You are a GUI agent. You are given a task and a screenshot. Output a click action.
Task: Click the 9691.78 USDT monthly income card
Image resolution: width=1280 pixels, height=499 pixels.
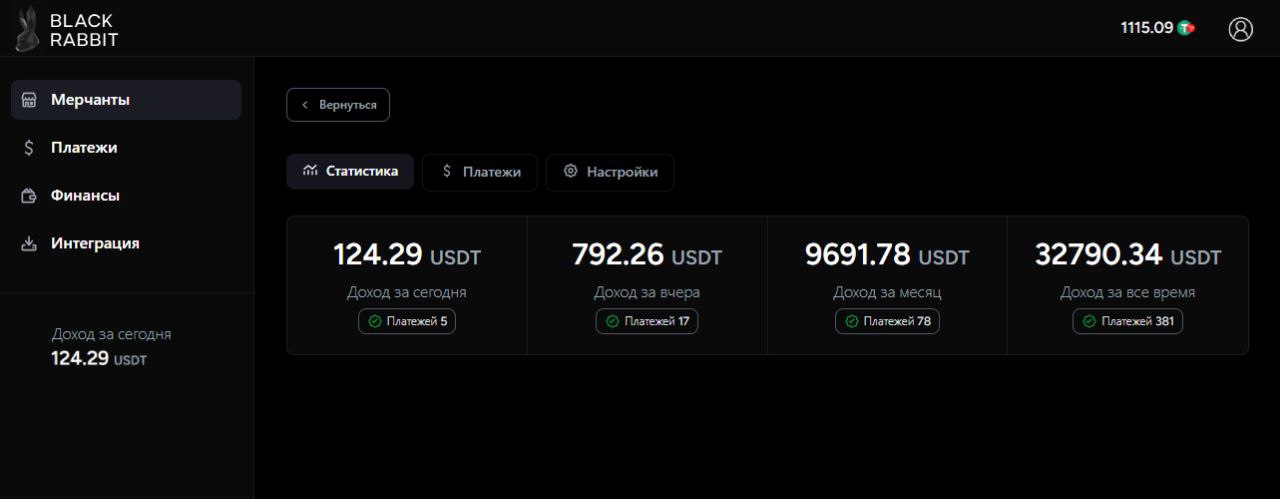pyautogui.click(x=887, y=285)
